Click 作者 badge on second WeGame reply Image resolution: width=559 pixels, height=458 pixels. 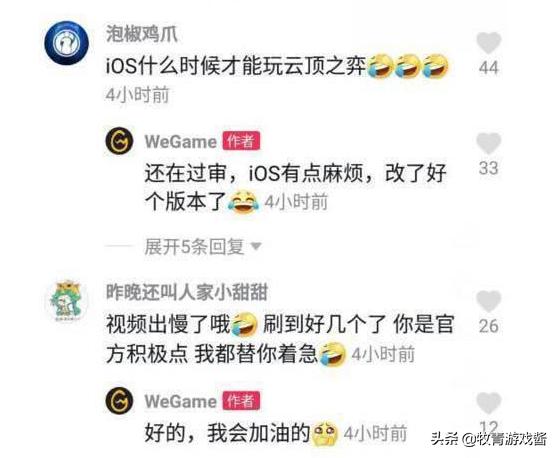[x=241, y=400]
